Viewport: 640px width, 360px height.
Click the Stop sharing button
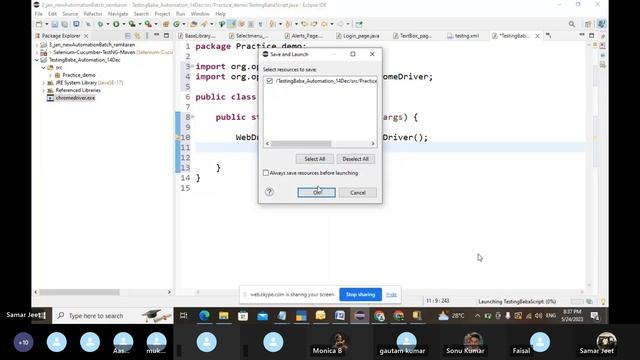point(360,294)
